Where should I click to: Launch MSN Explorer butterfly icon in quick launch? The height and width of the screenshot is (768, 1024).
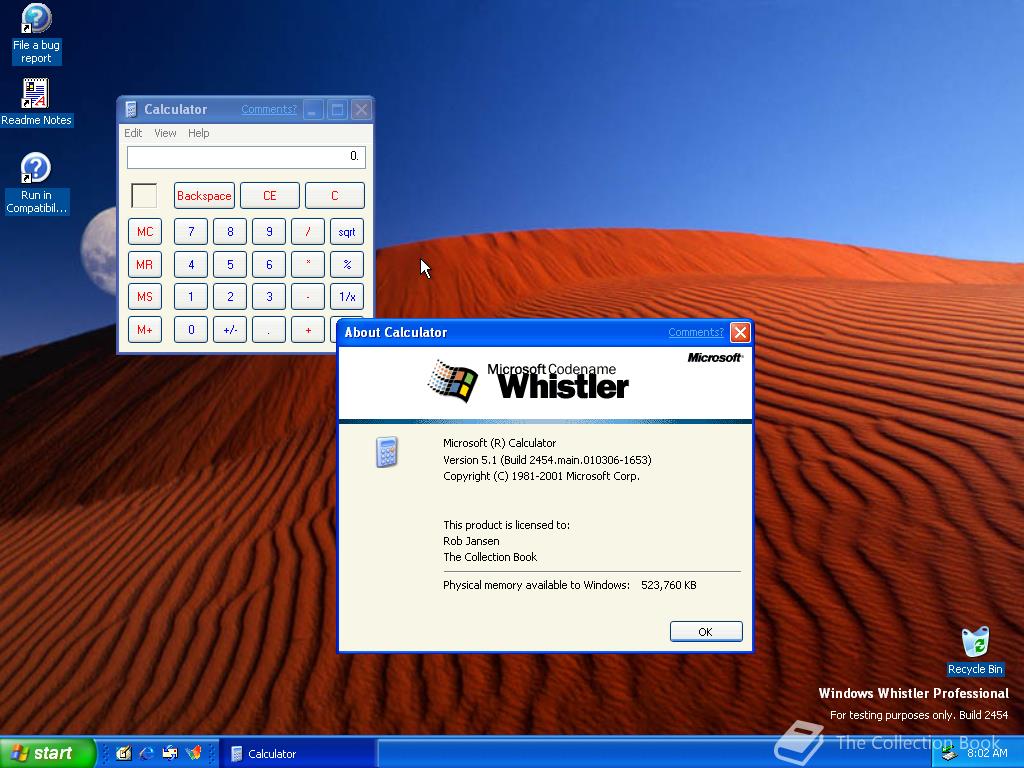pos(193,753)
